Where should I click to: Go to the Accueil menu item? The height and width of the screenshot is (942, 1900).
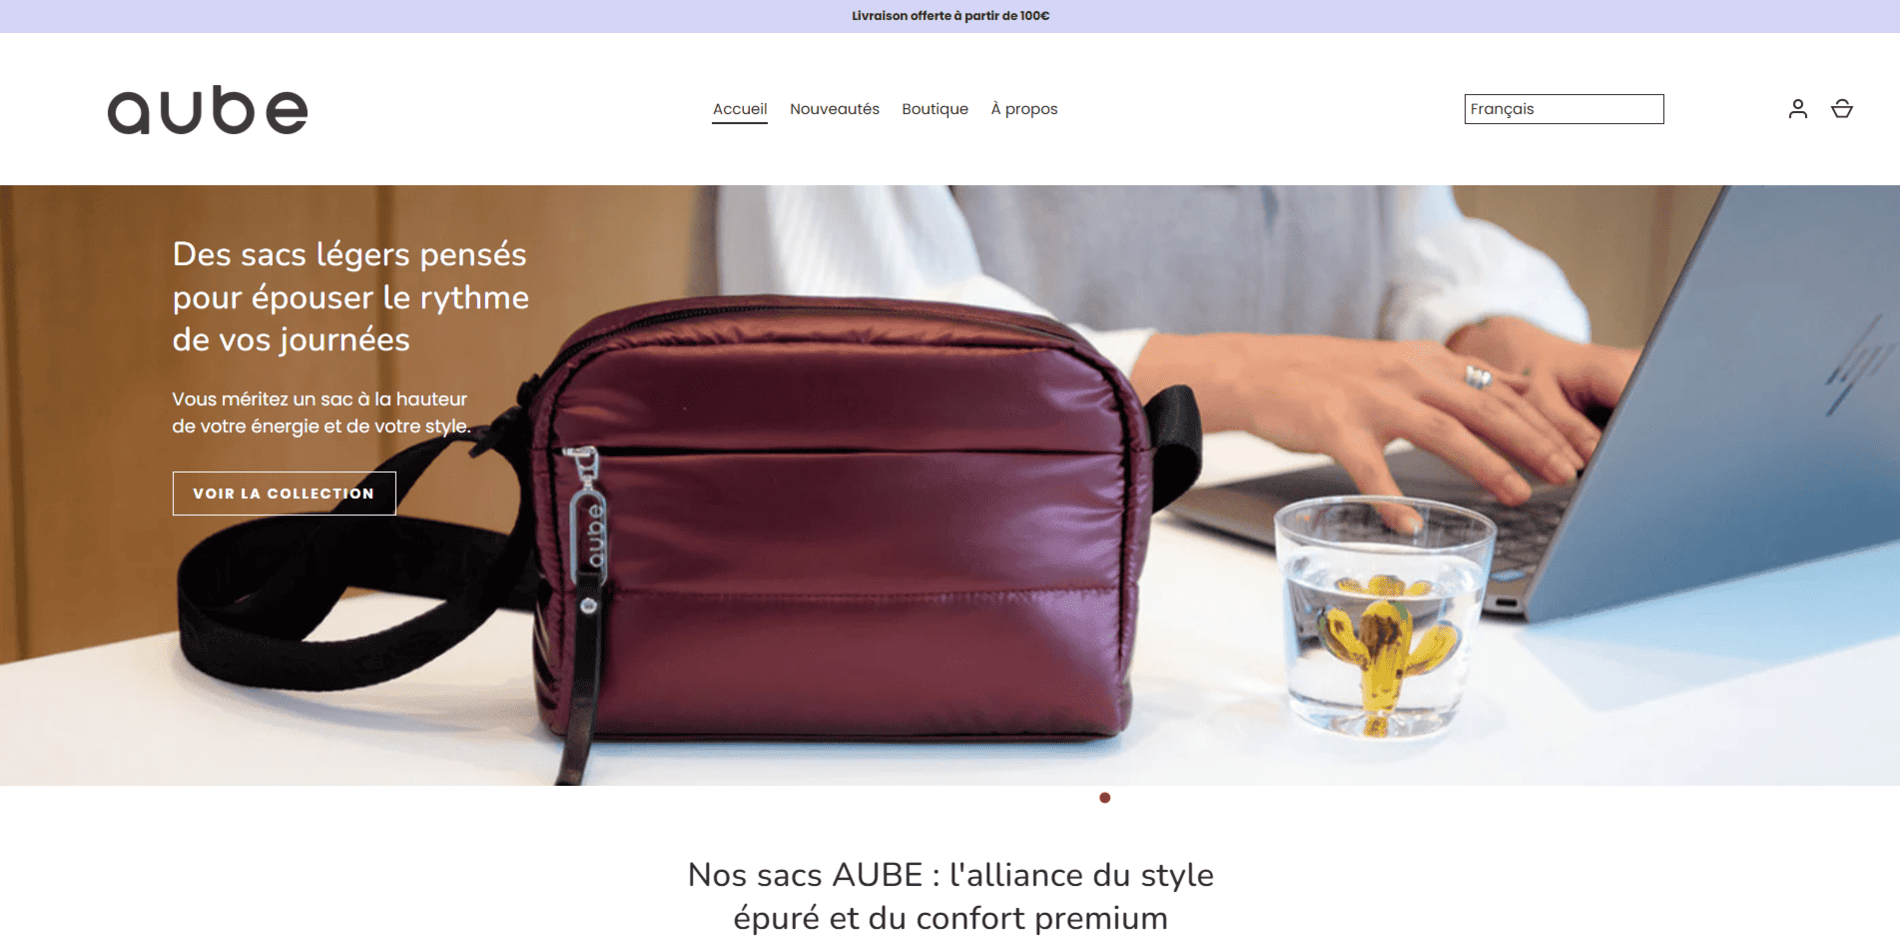point(740,109)
